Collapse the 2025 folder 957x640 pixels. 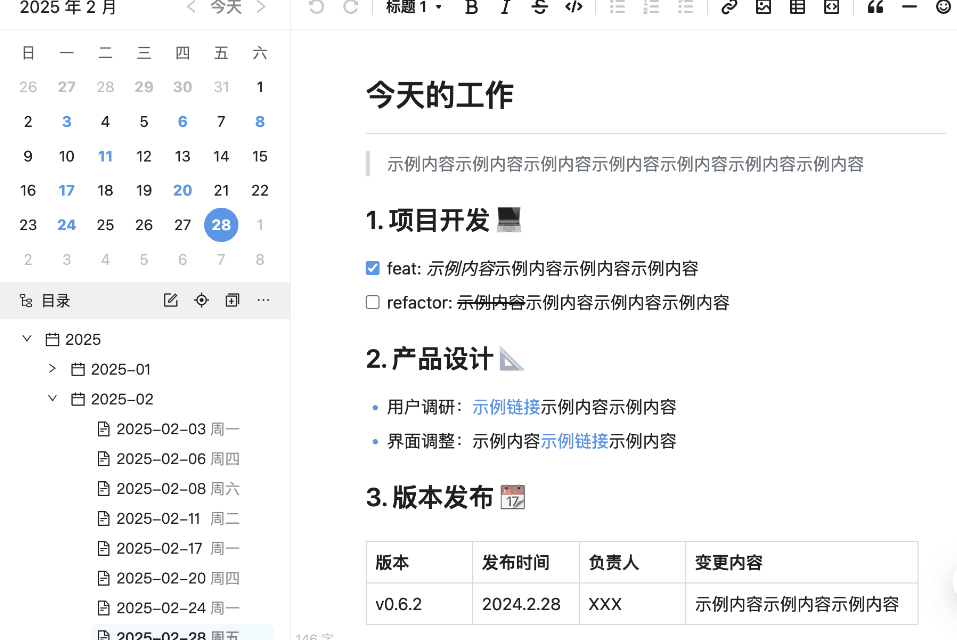(27, 338)
